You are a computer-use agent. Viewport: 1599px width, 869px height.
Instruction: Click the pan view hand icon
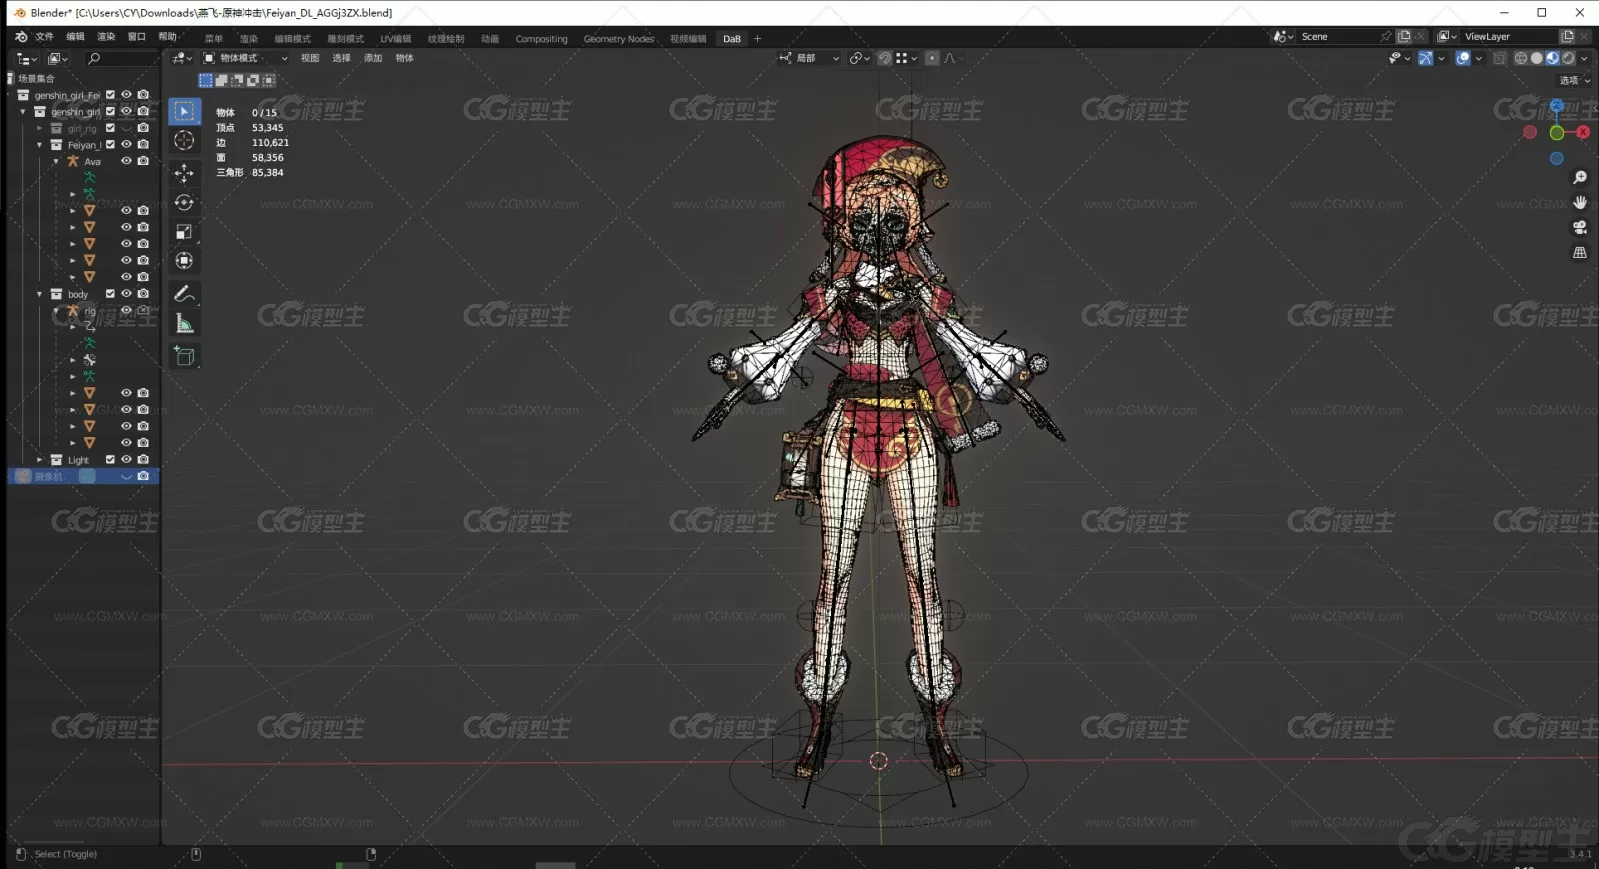[x=1580, y=203]
